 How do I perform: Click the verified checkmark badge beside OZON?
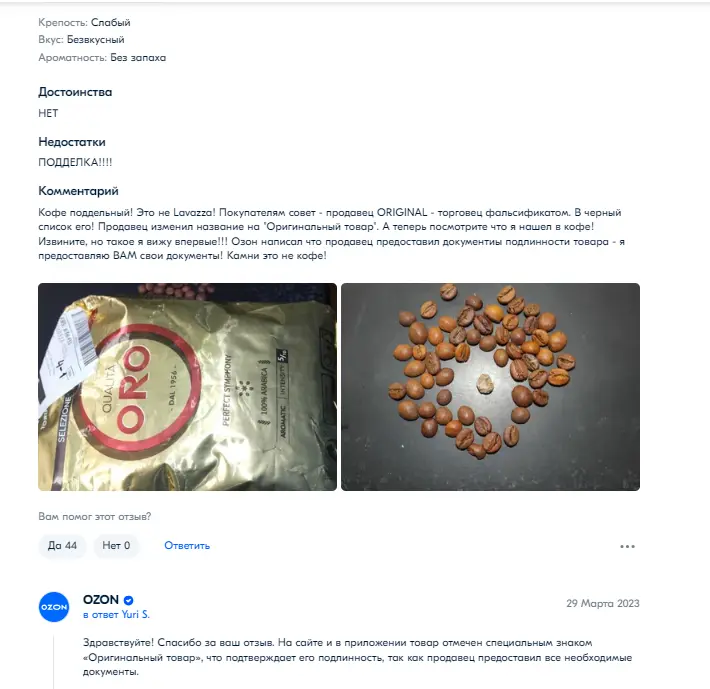tap(128, 600)
